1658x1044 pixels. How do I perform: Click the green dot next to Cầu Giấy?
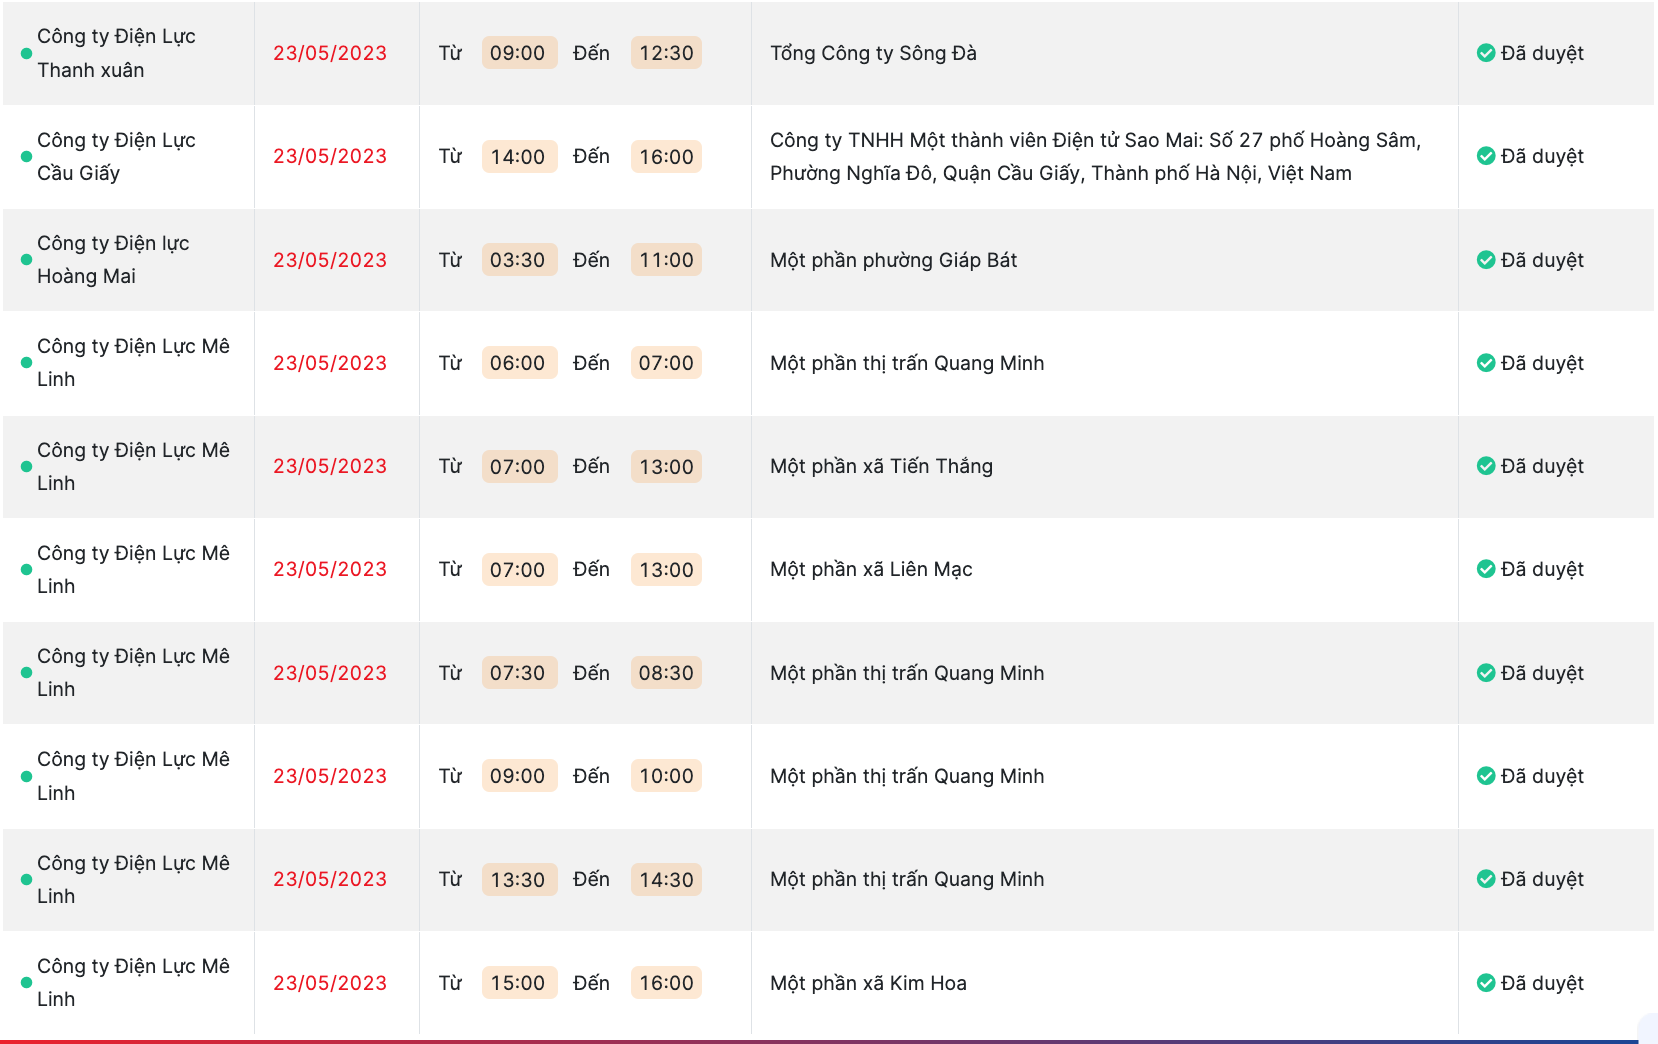26,157
